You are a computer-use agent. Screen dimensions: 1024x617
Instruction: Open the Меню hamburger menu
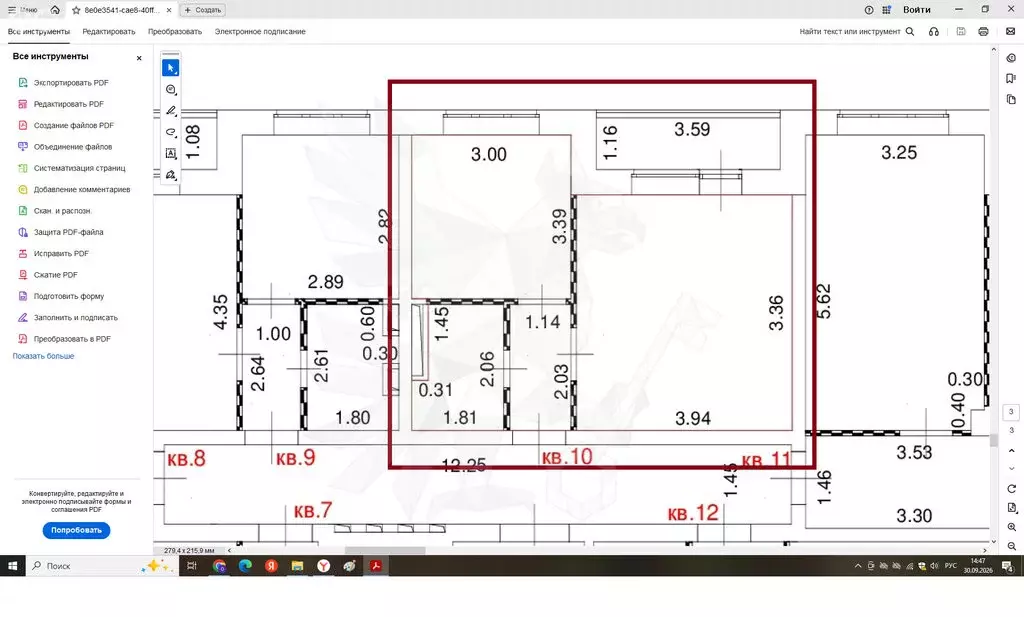point(22,10)
